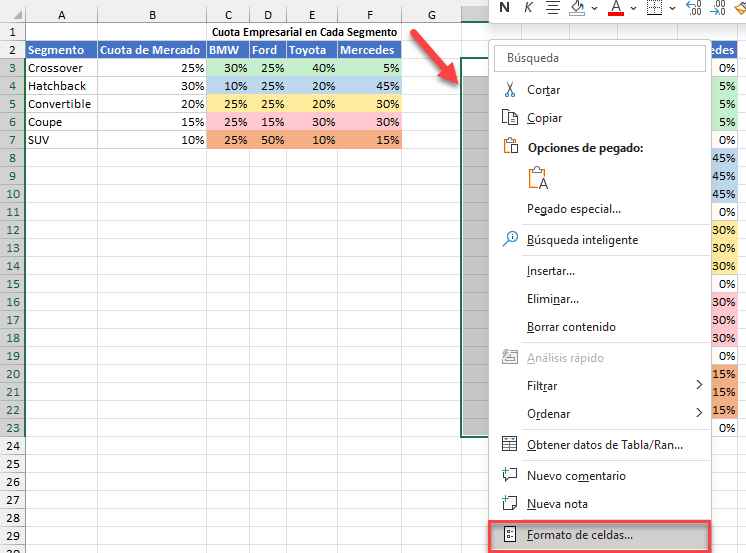Click the borders icon
The image size is (746, 553).
point(655,7)
